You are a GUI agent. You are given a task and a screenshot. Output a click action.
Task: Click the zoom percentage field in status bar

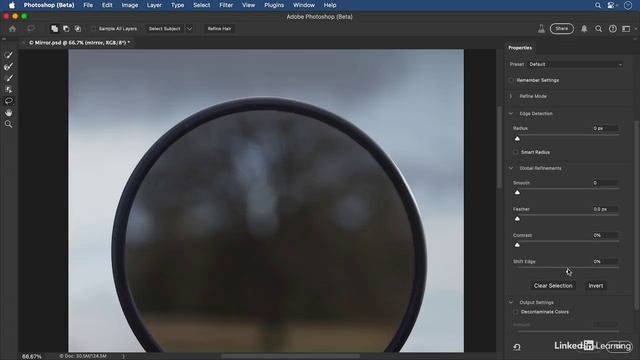(x=32, y=356)
